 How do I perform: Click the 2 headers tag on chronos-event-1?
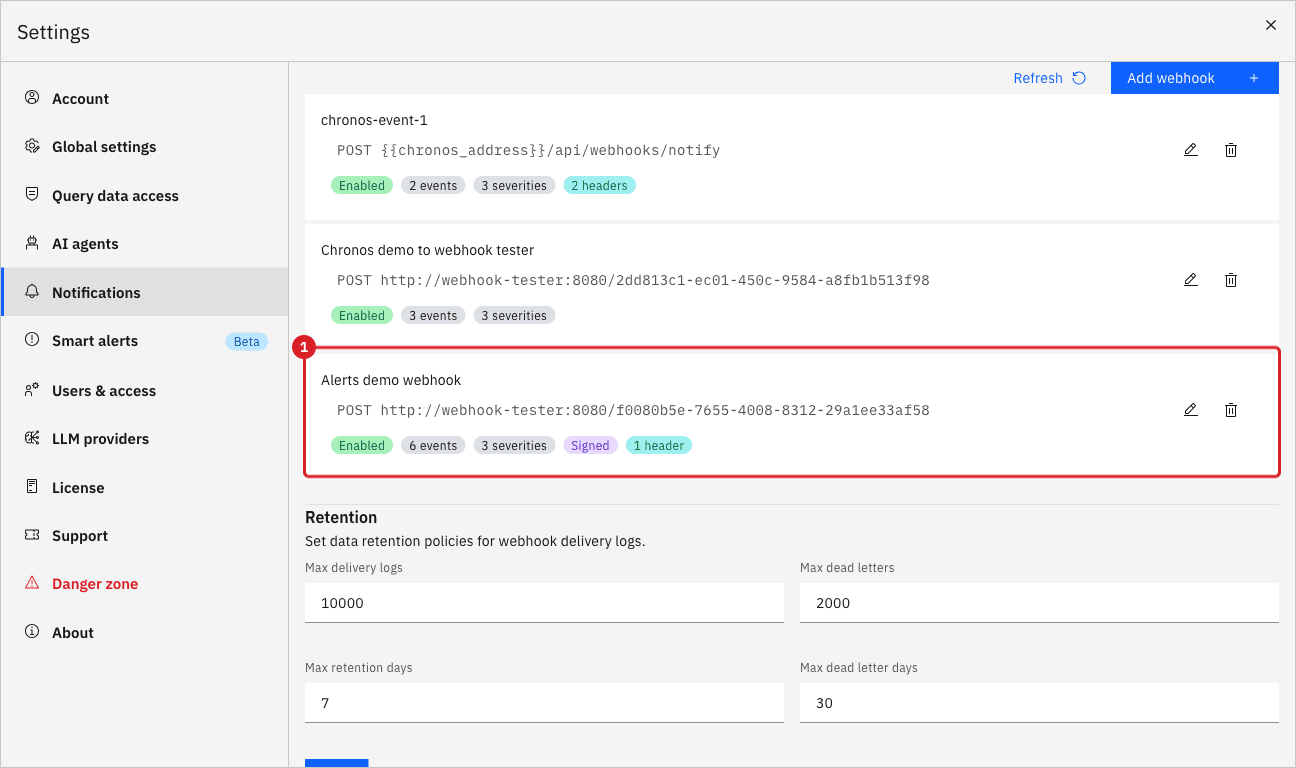point(599,186)
